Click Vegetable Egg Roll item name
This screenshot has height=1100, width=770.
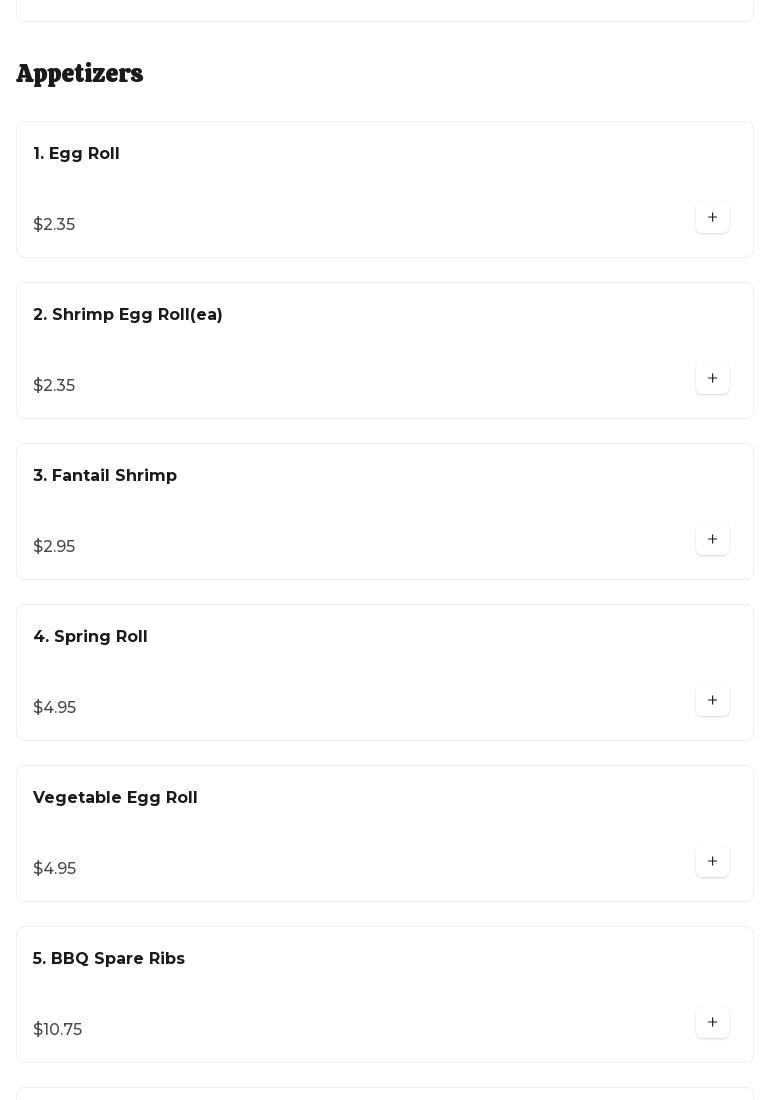coord(115,798)
